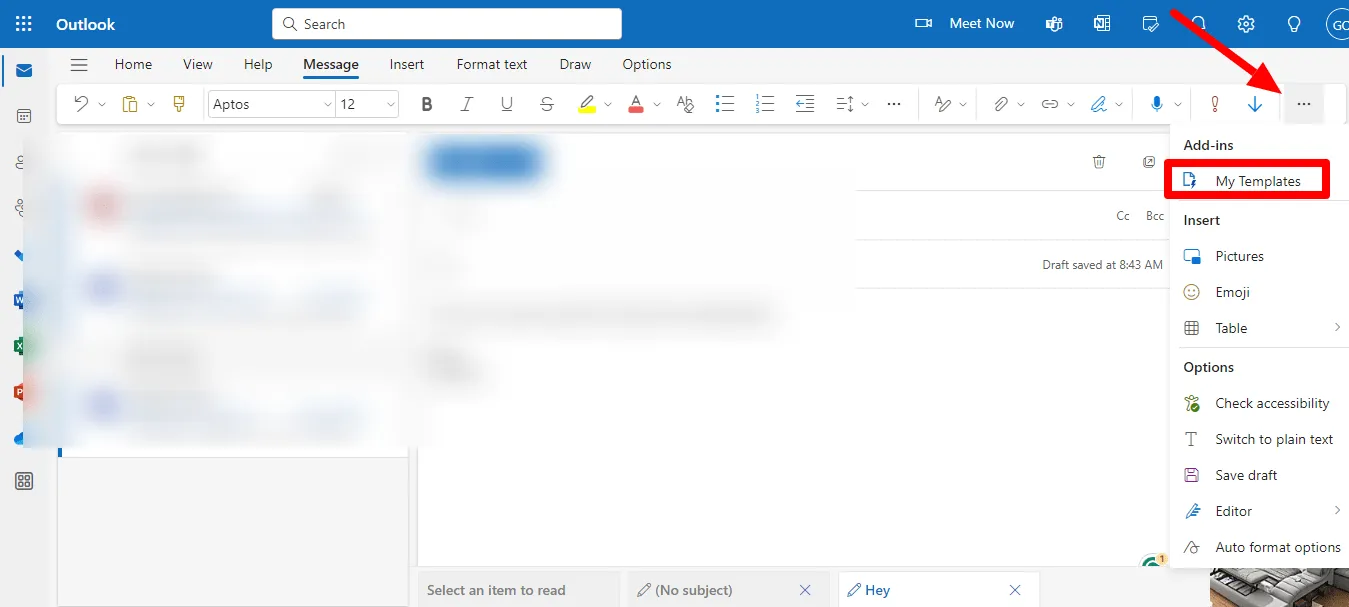1349x607 pixels.
Task: Expand the font color dropdown arrow
Action: tap(657, 104)
